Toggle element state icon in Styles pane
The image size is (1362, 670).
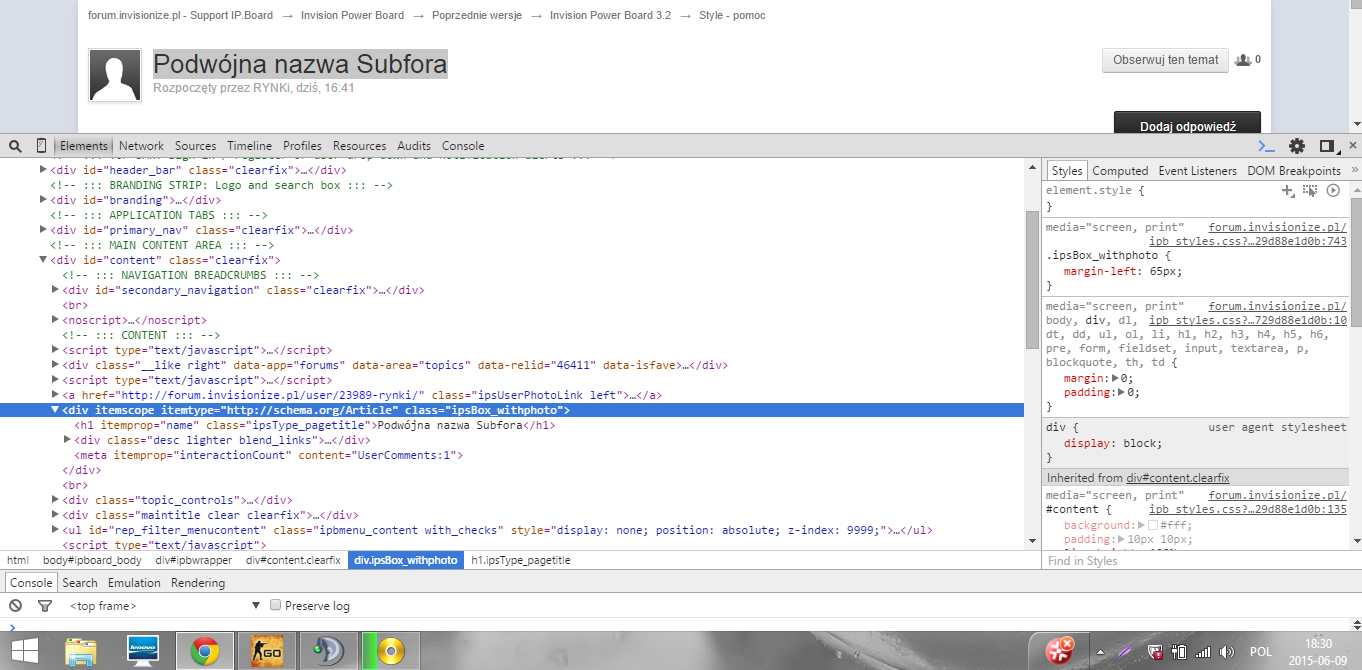tap(1310, 190)
